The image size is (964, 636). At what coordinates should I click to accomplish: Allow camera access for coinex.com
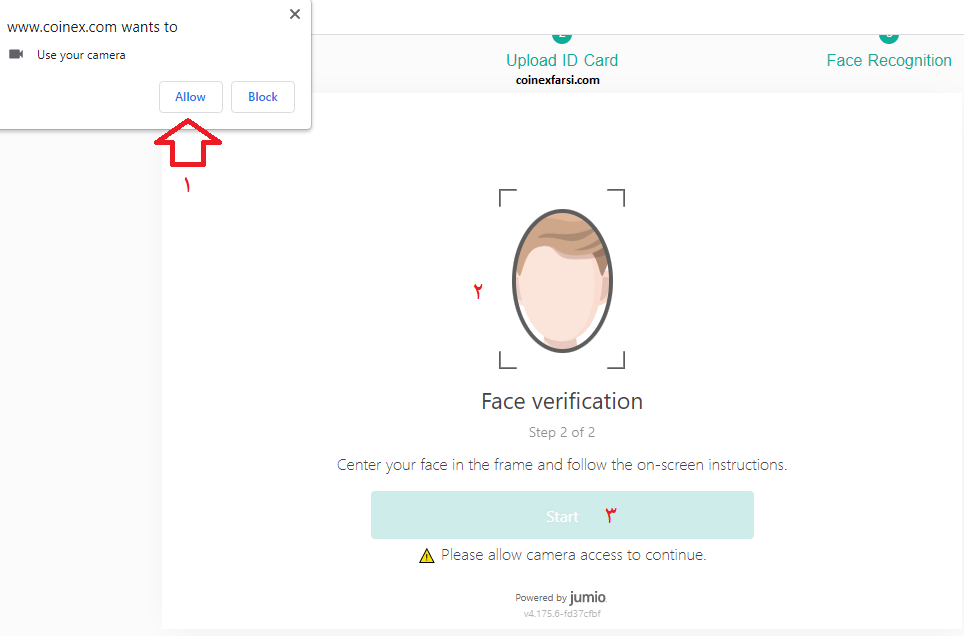191,97
